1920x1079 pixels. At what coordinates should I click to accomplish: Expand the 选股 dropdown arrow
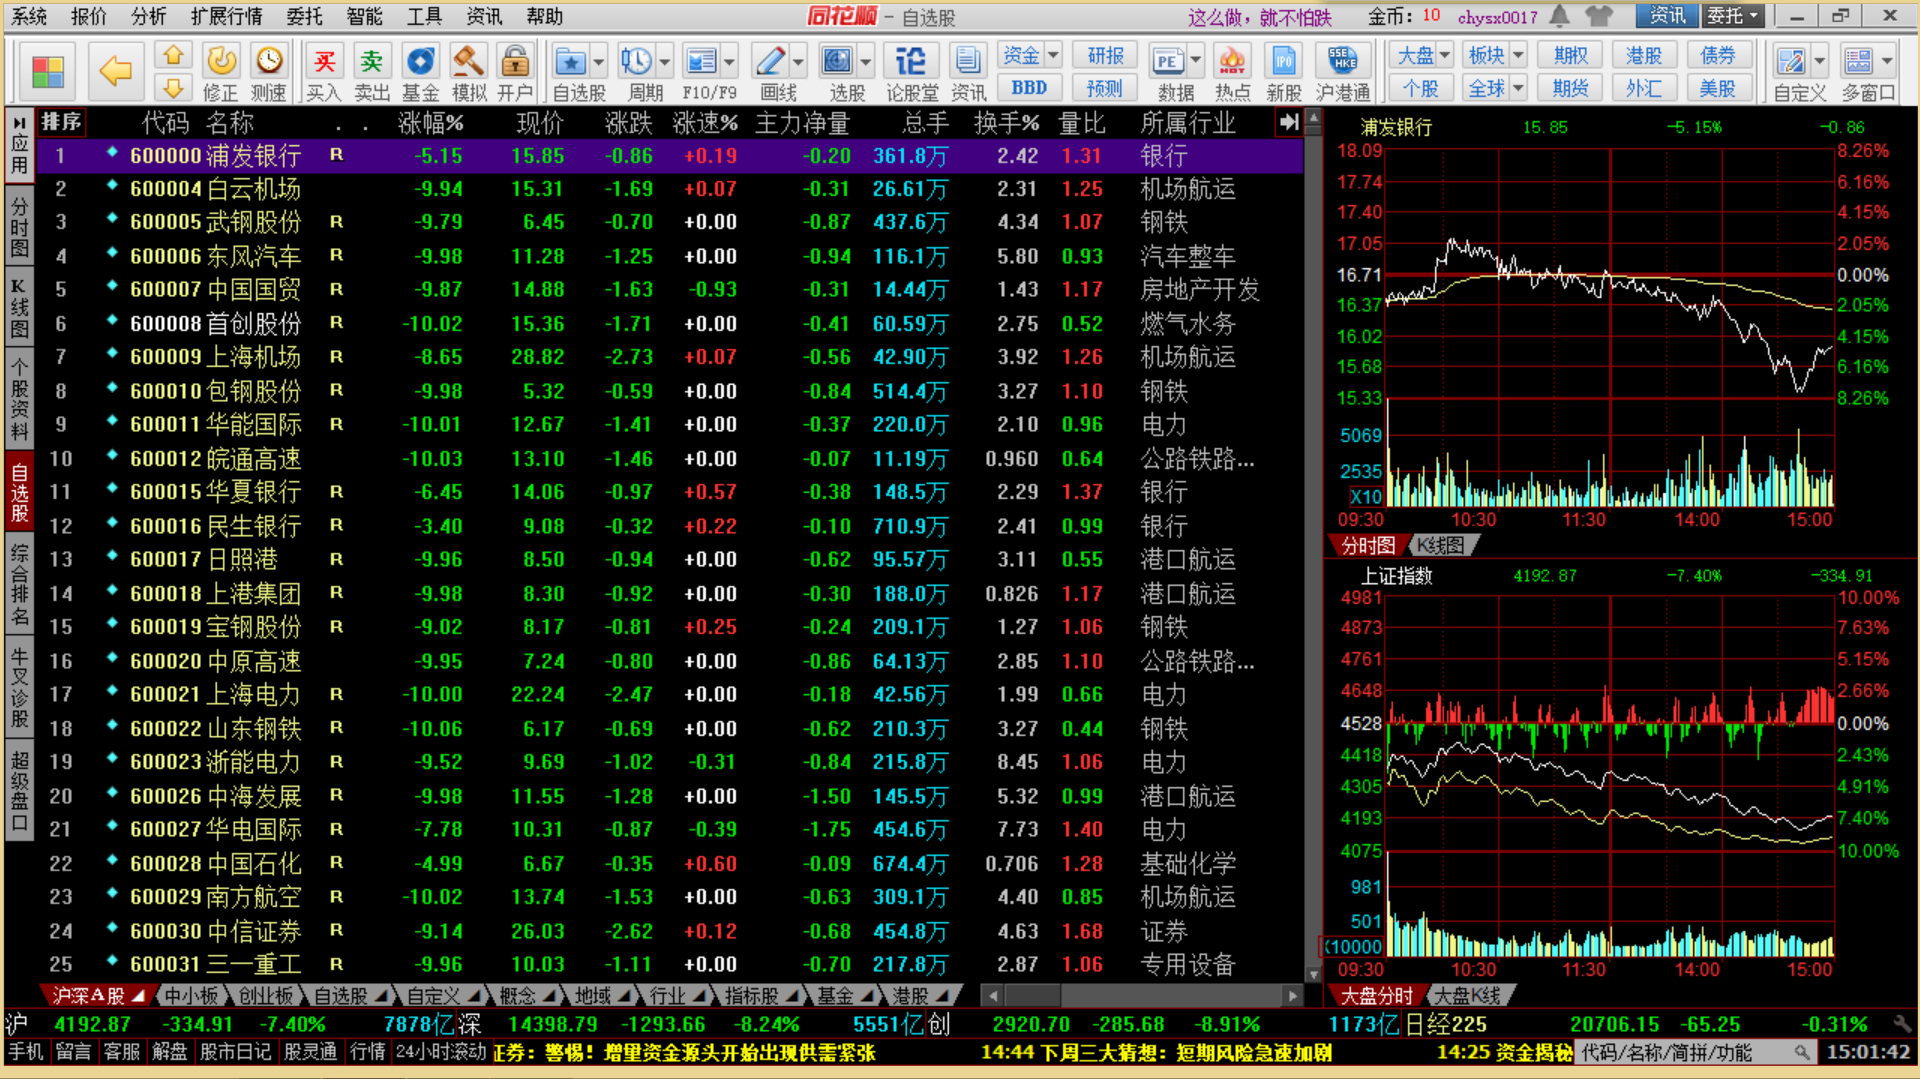865,62
